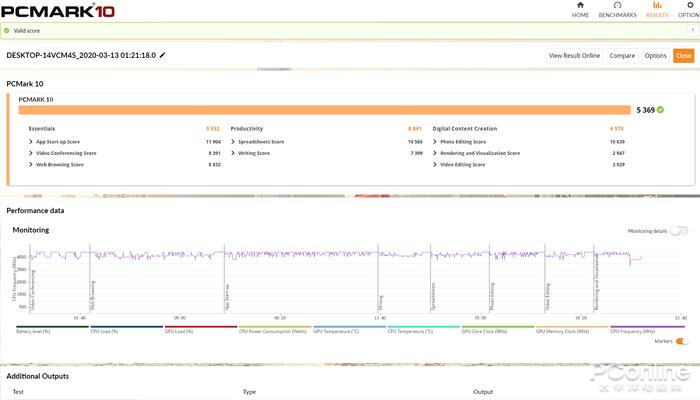Screen dimensions: 700x400
Task: Click the Type column header
Action: coord(250,392)
